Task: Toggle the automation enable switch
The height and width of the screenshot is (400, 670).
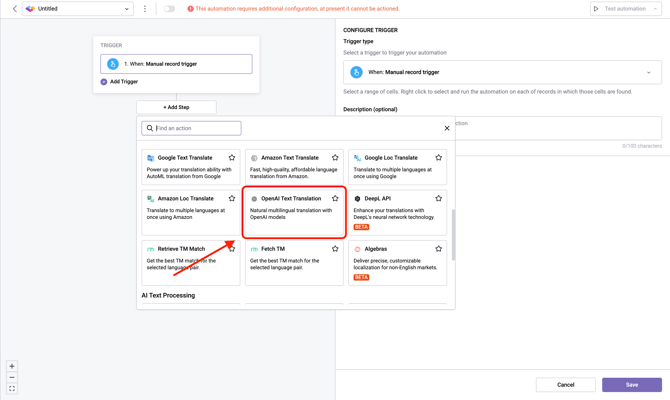Action: point(169,9)
